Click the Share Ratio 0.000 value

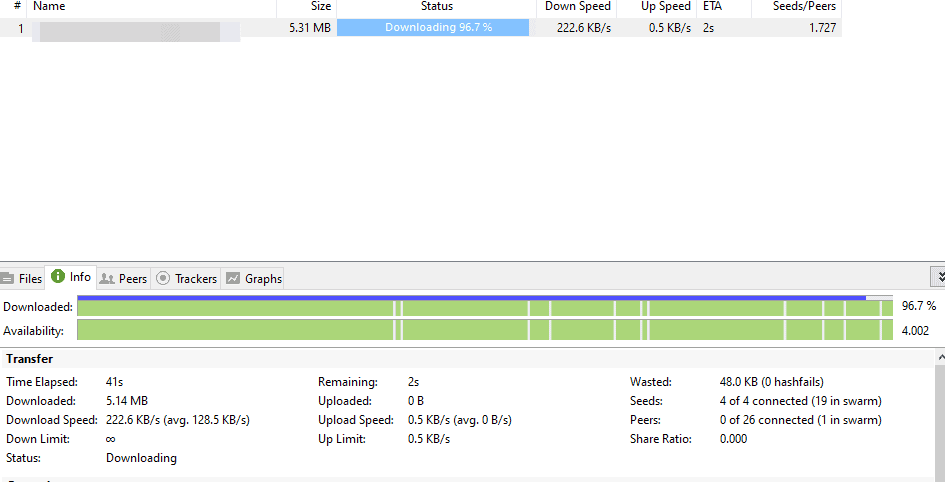(733, 439)
